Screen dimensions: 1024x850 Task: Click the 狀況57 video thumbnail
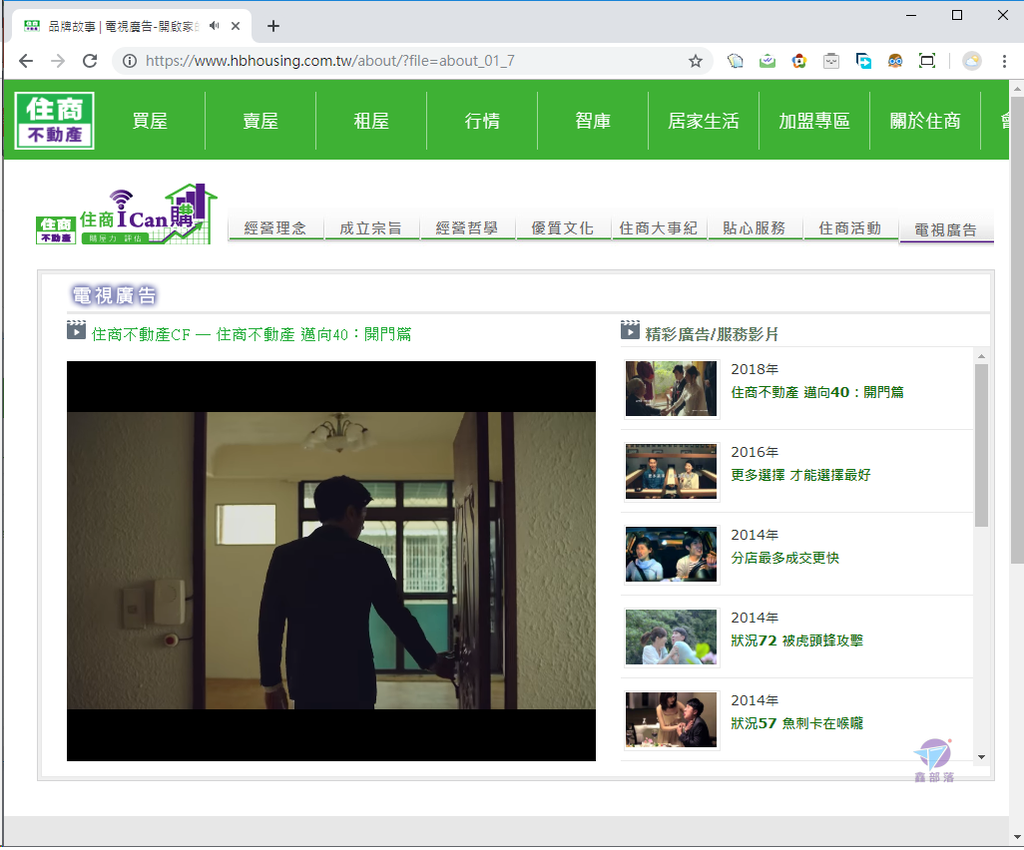(x=671, y=720)
